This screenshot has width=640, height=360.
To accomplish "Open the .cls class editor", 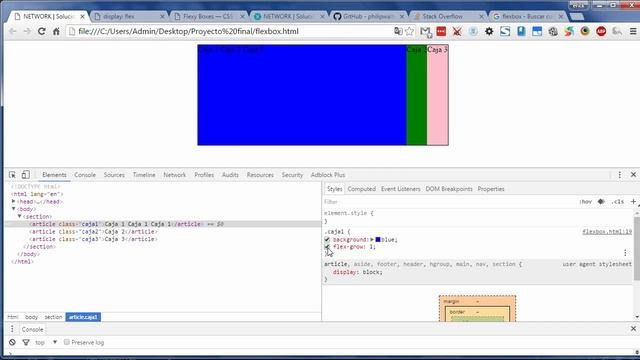I will (x=618, y=202).
